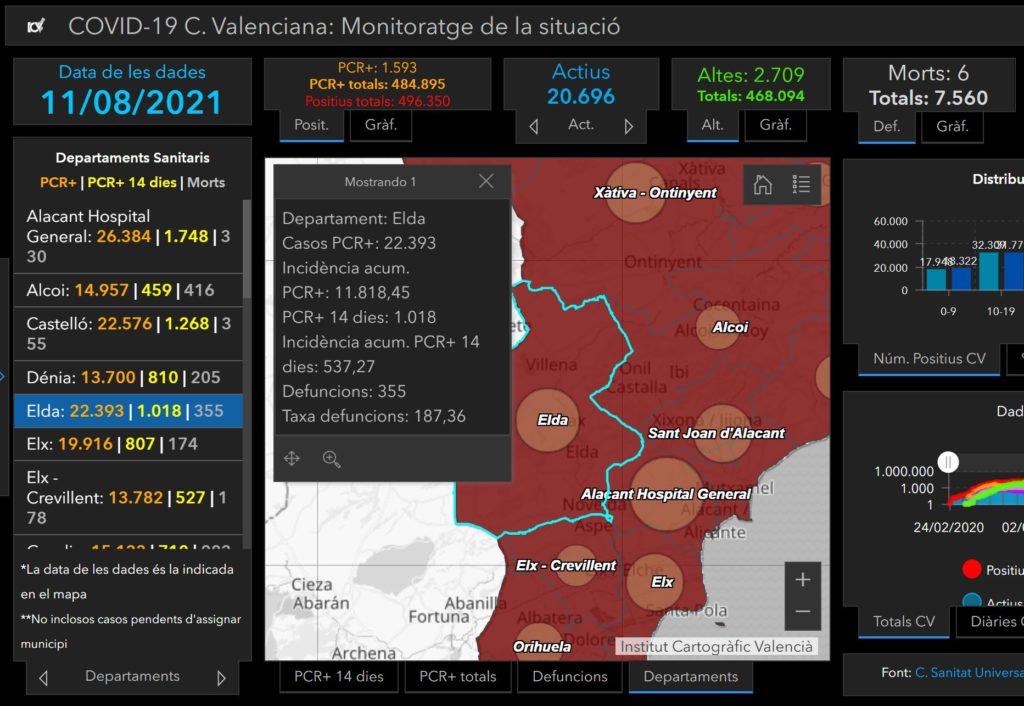Viewport: 1024px width, 706px height.
Task: Click the date 11/08/2021
Action: pos(131,103)
